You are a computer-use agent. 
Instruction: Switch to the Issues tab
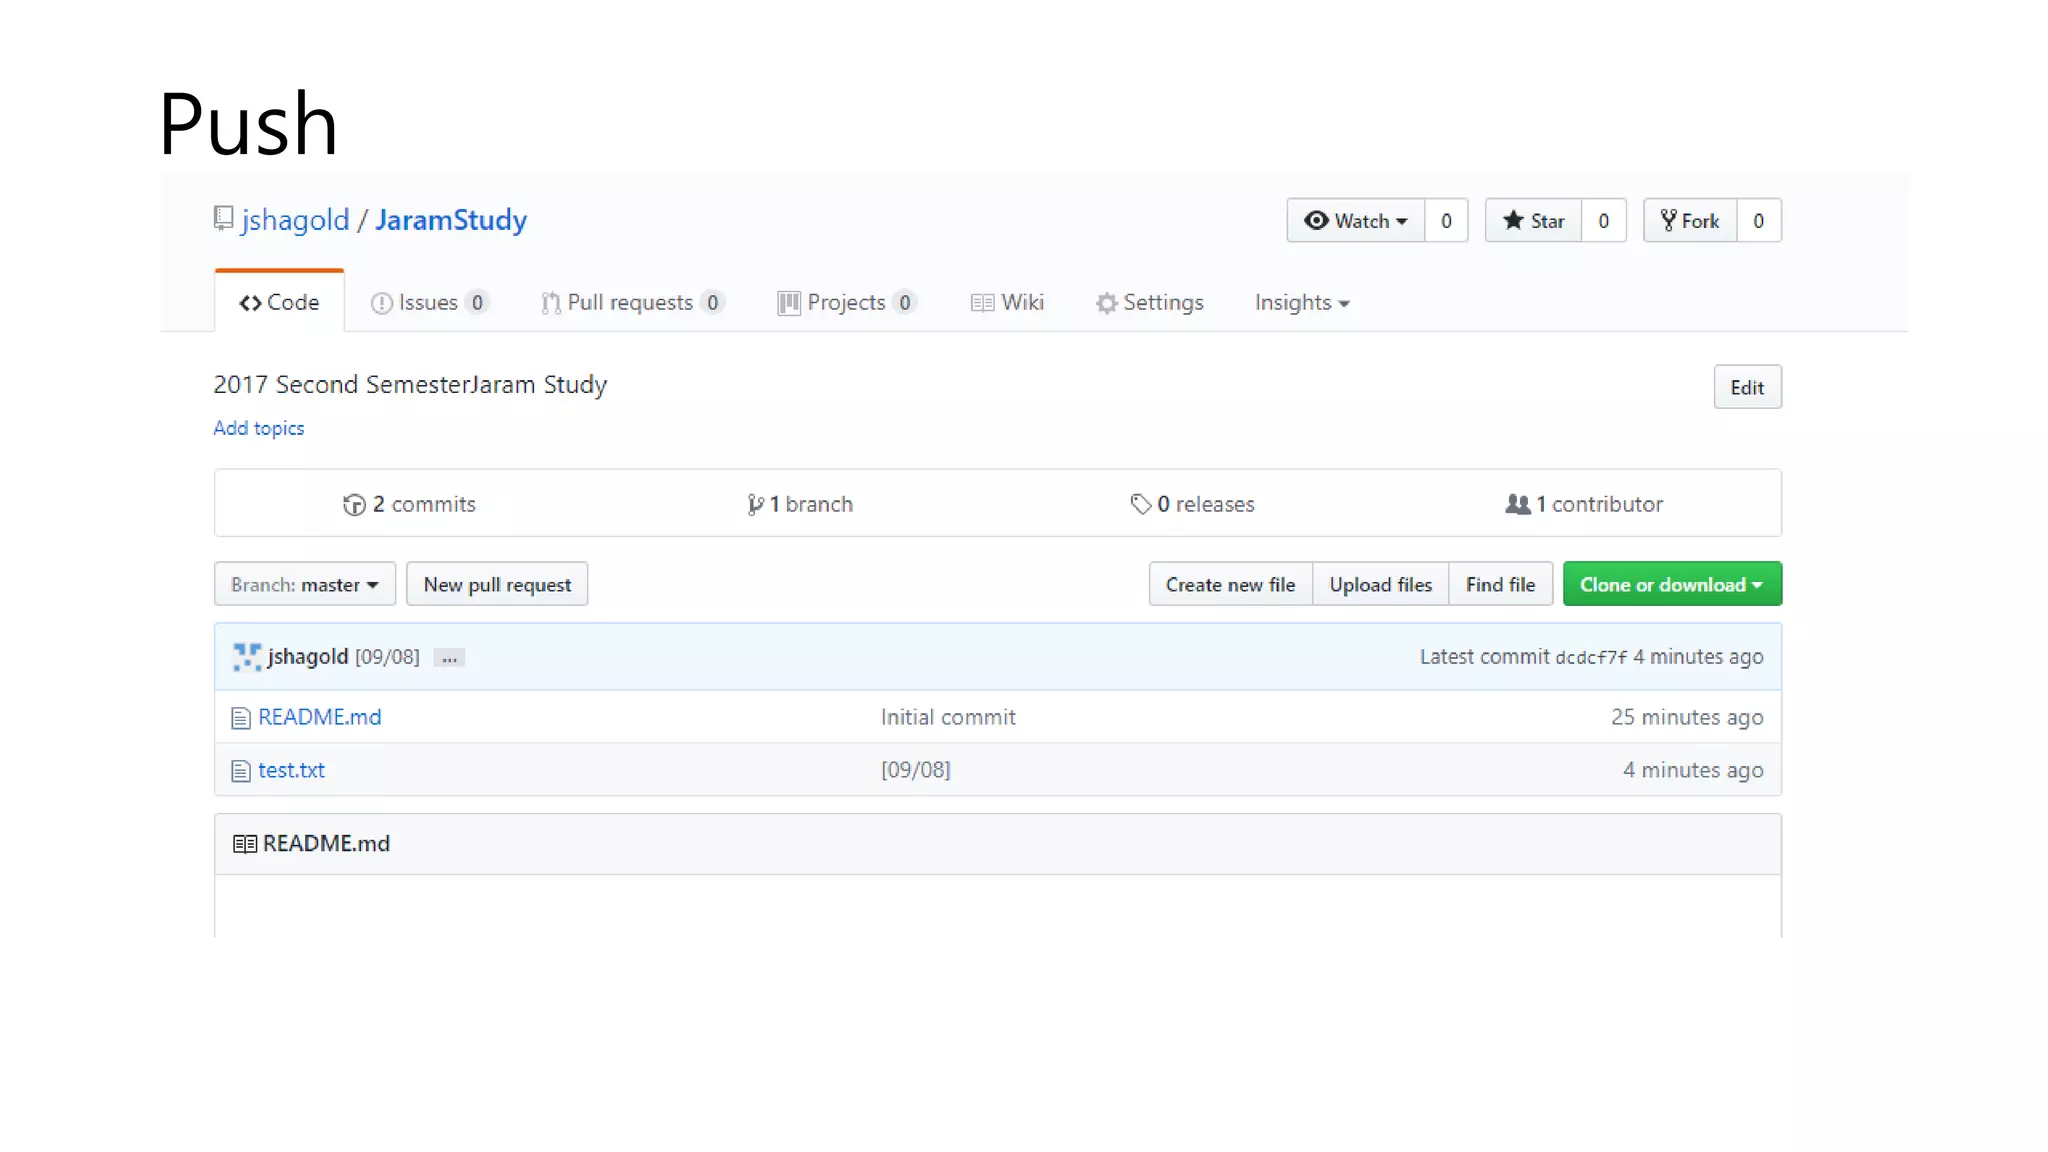click(428, 303)
